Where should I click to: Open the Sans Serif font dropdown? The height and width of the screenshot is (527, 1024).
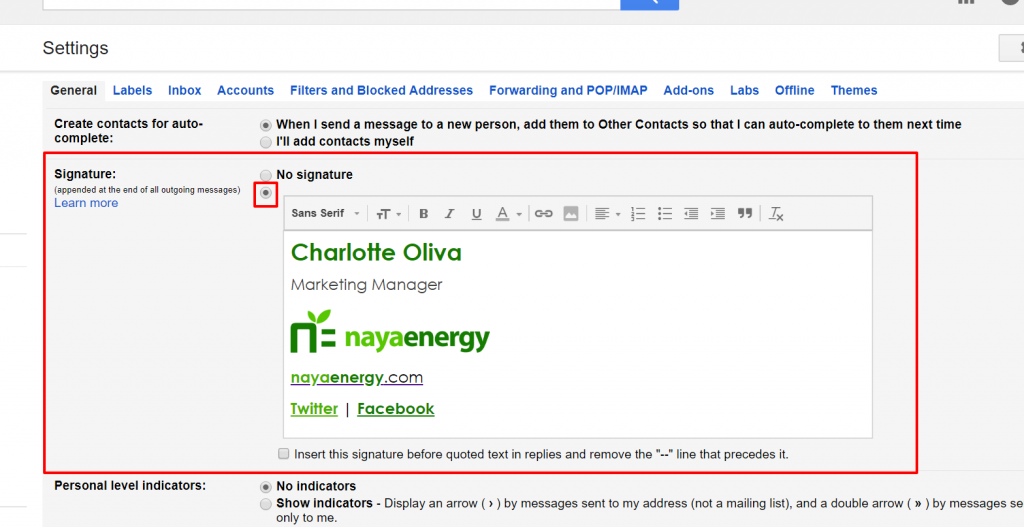[325, 214]
